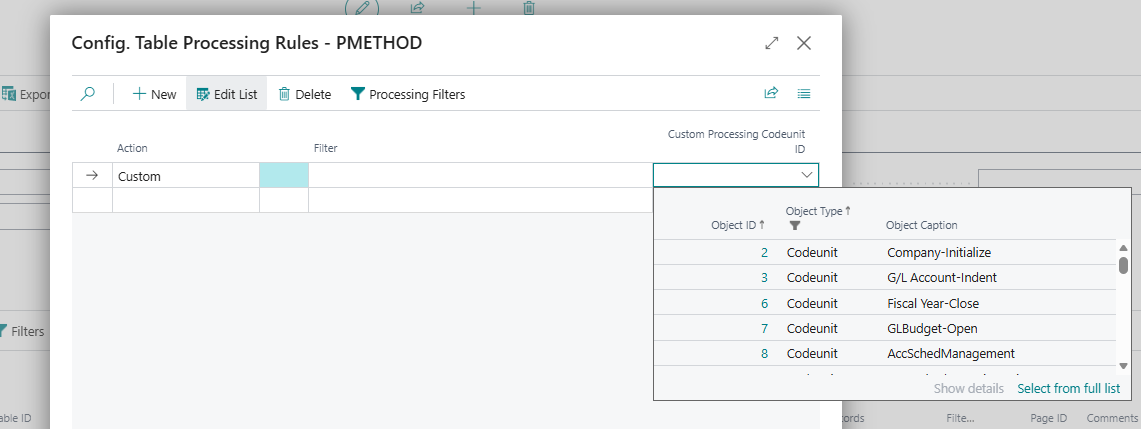Expand the dialog with the double-arrow icon
The width and height of the screenshot is (1141, 429).
(x=771, y=43)
